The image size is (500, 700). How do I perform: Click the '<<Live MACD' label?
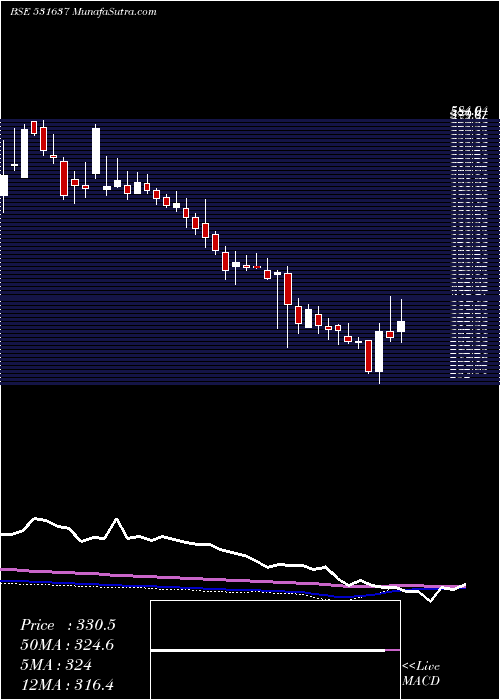point(421,673)
